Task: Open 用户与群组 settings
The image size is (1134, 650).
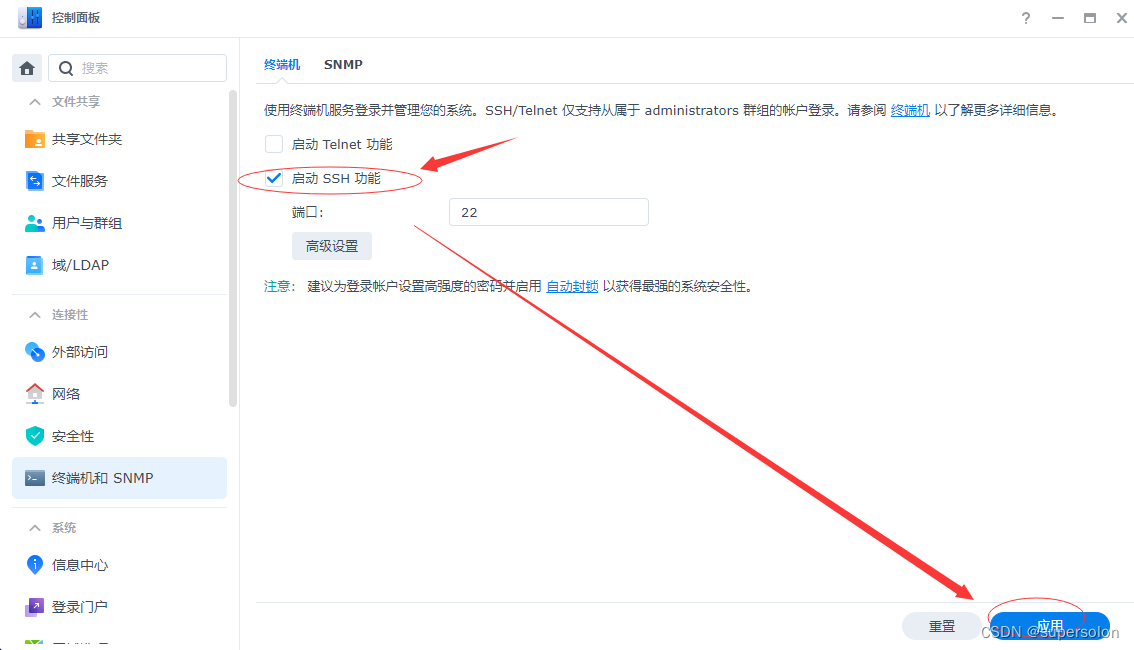Action: tap(88, 222)
